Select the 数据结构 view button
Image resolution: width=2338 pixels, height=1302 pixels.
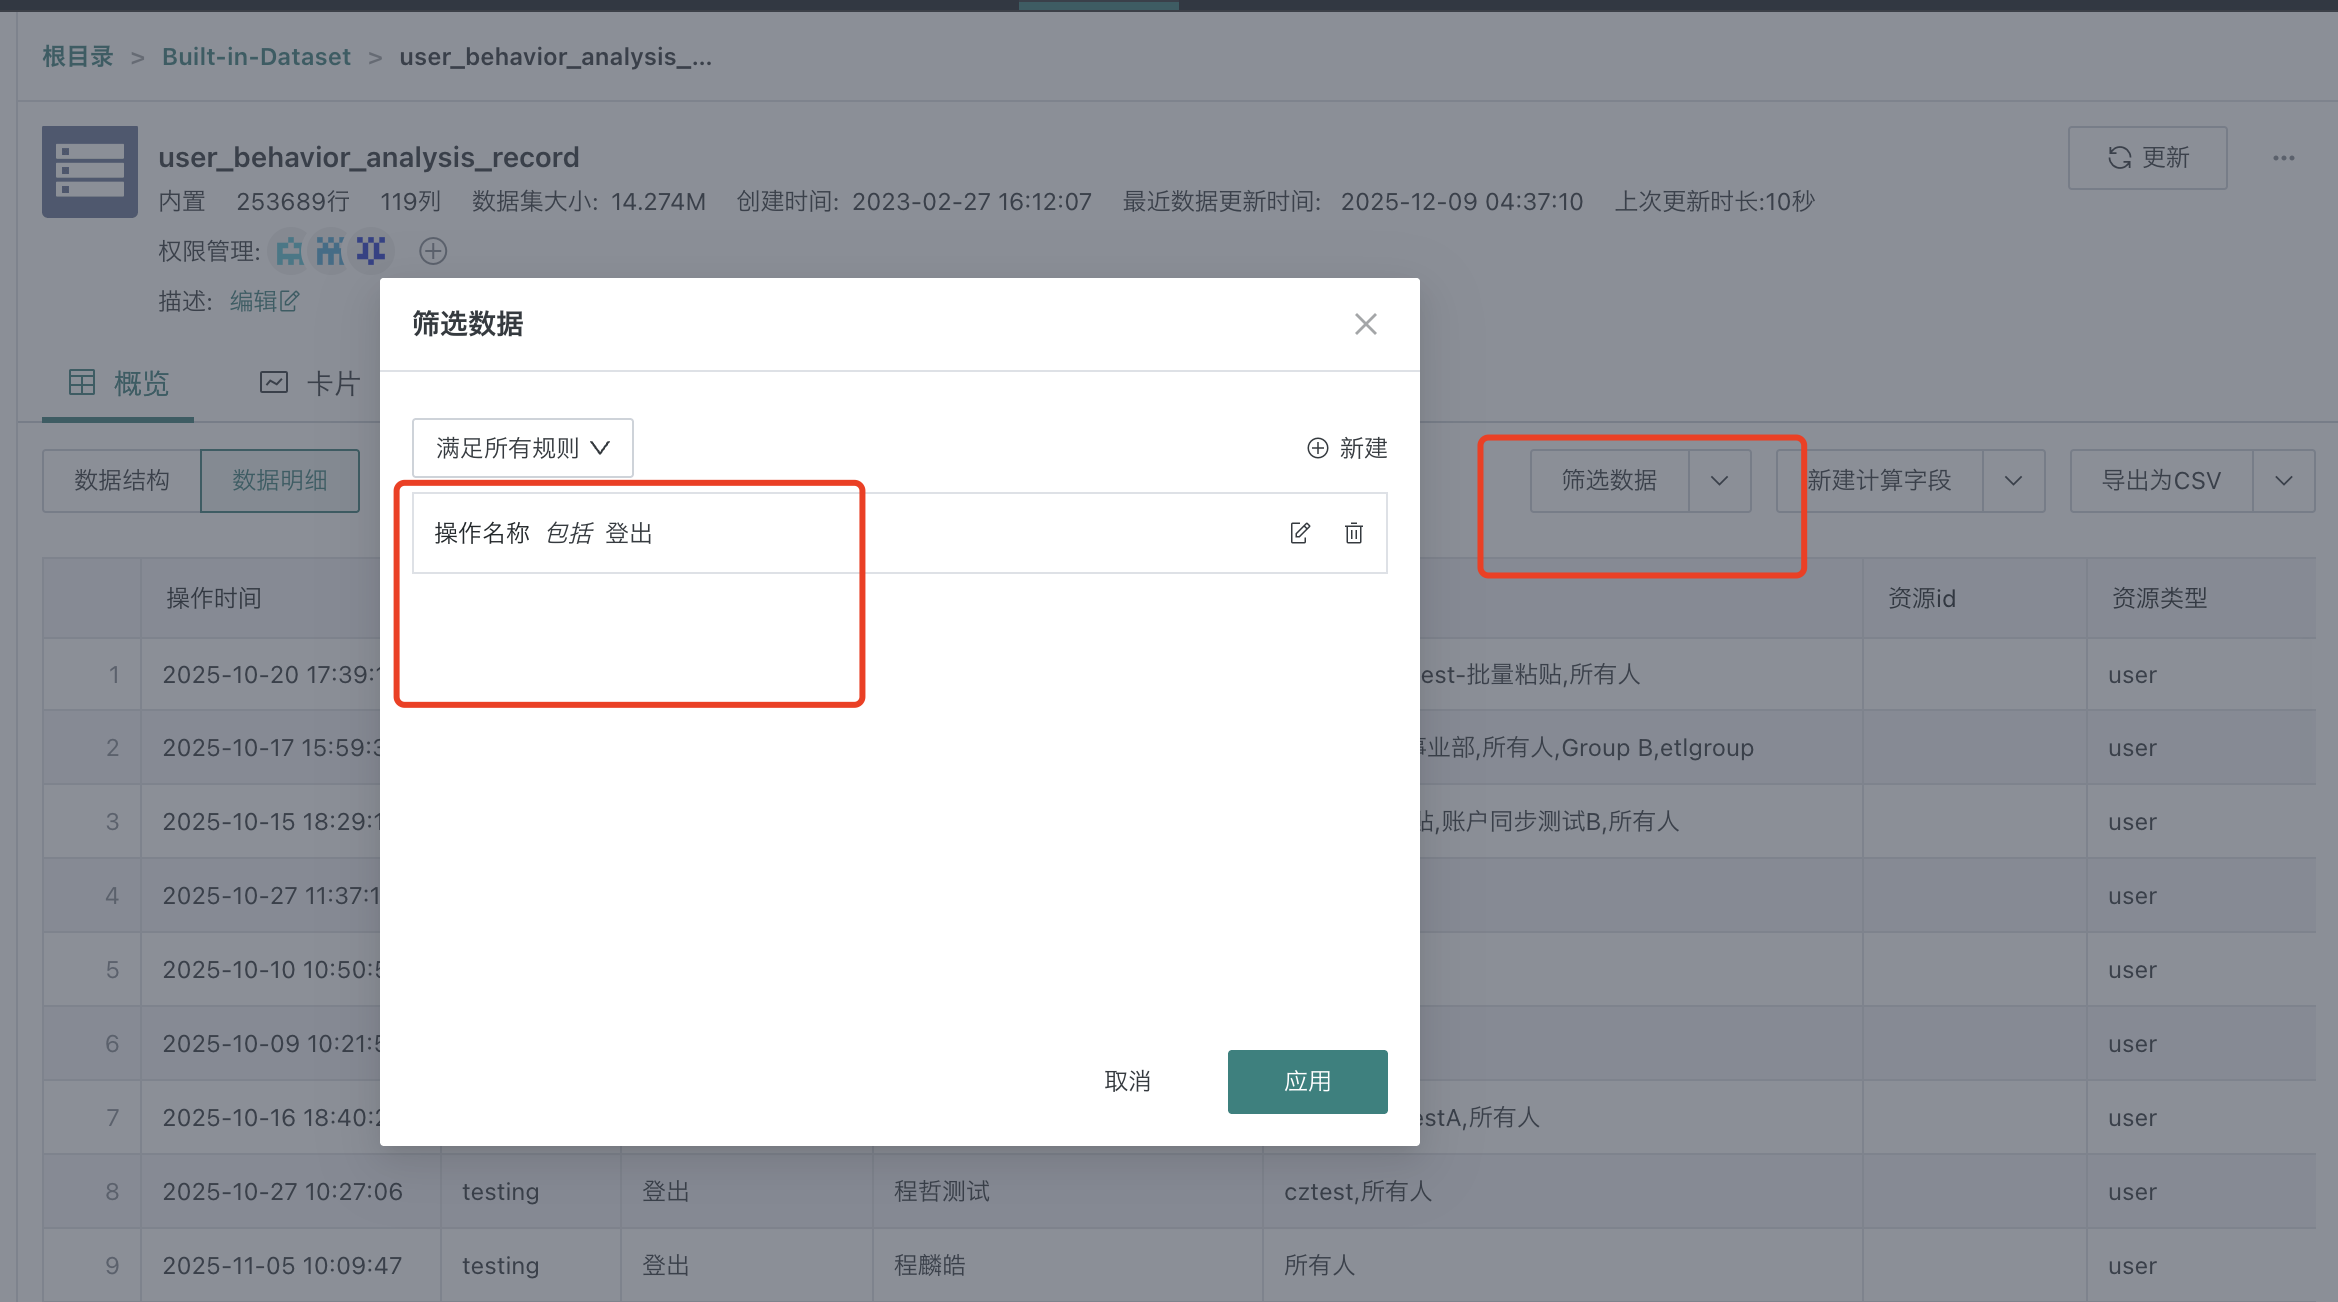pyautogui.click(x=120, y=480)
